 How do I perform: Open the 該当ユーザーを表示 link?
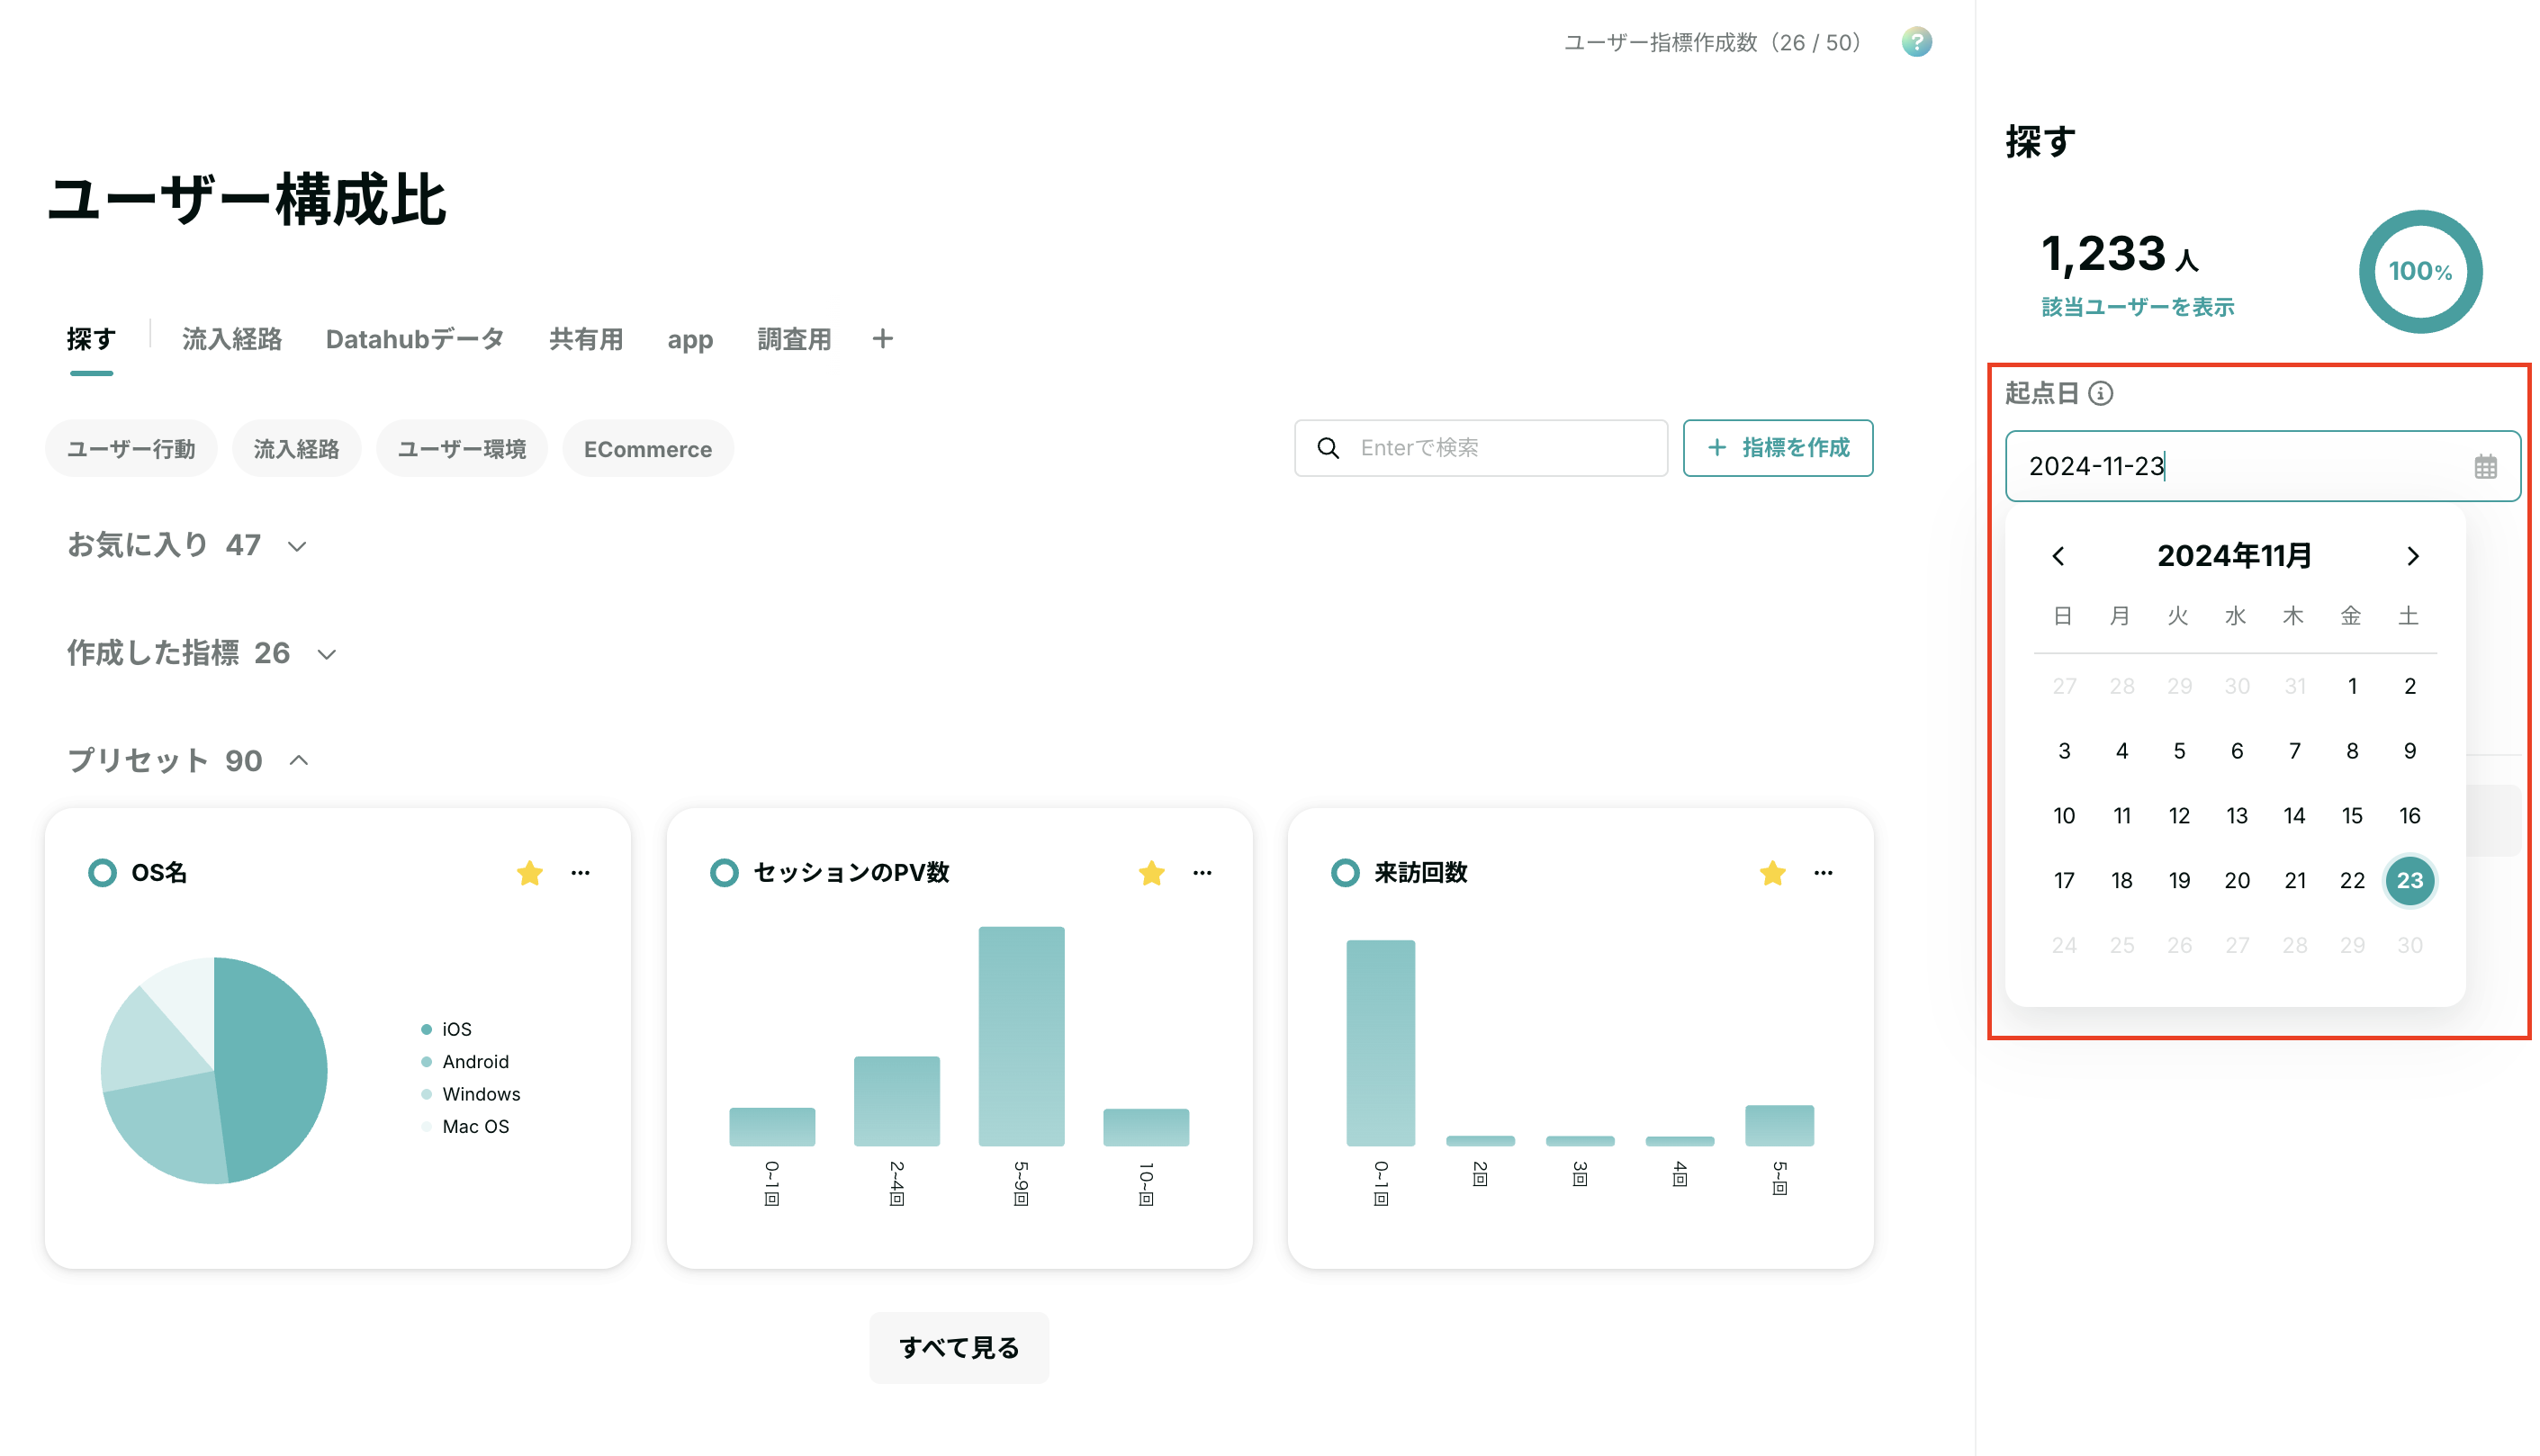click(2137, 307)
